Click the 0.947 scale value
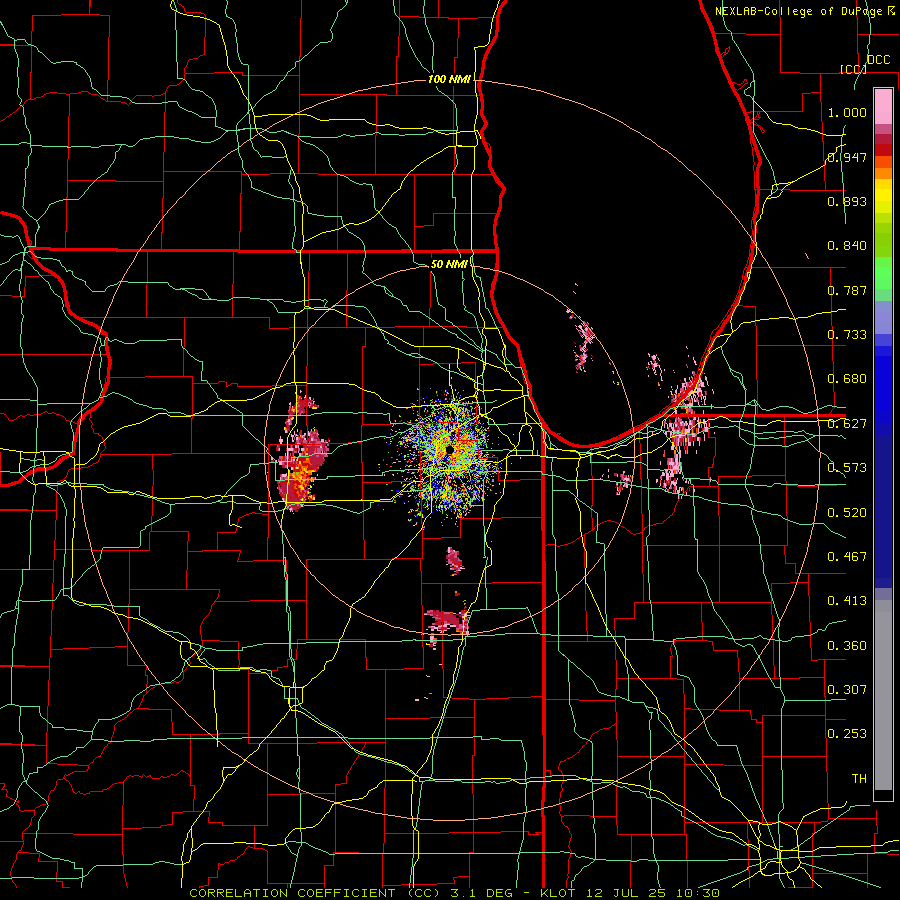 pos(847,157)
